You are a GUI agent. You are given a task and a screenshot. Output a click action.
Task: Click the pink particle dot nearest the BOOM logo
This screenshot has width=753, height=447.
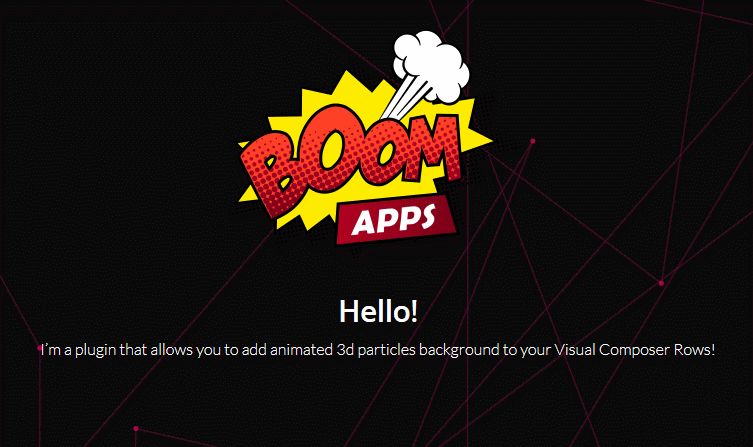(x=533, y=141)
